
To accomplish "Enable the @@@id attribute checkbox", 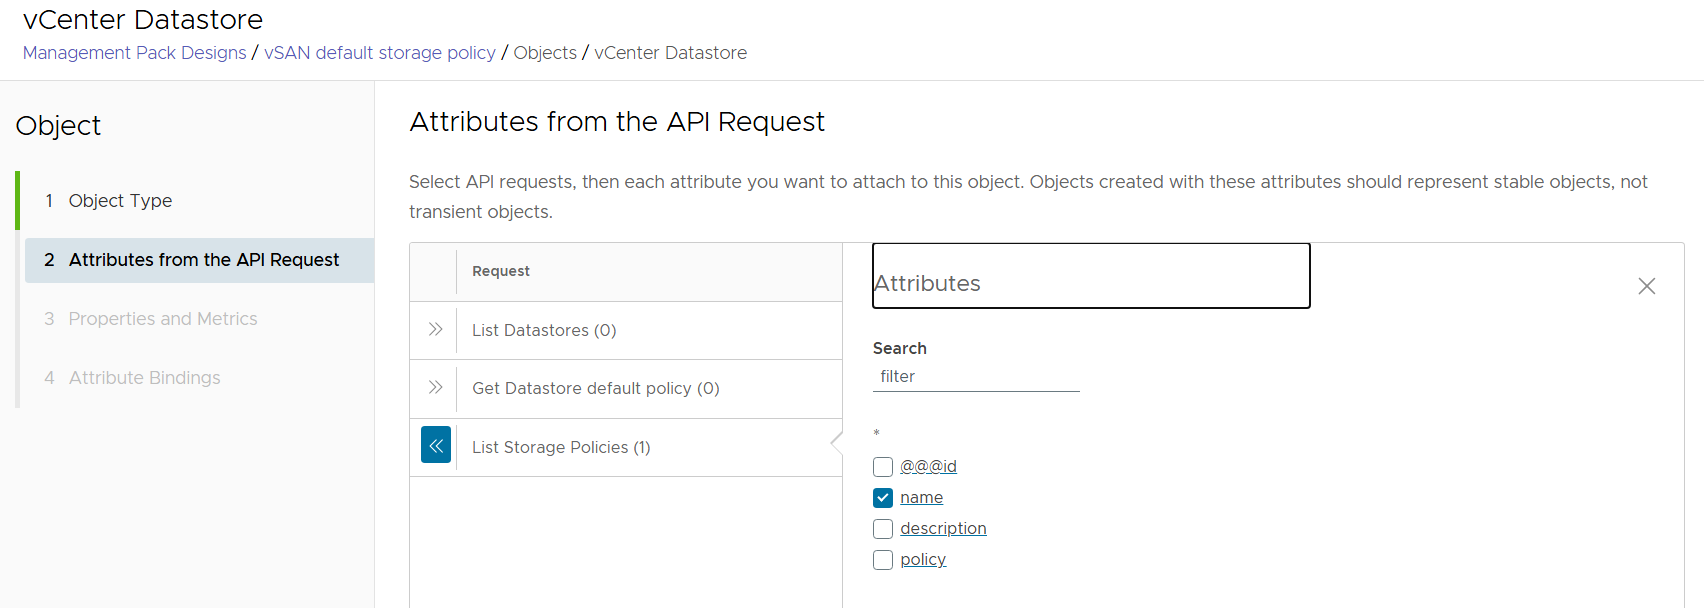I will point(883,467).
